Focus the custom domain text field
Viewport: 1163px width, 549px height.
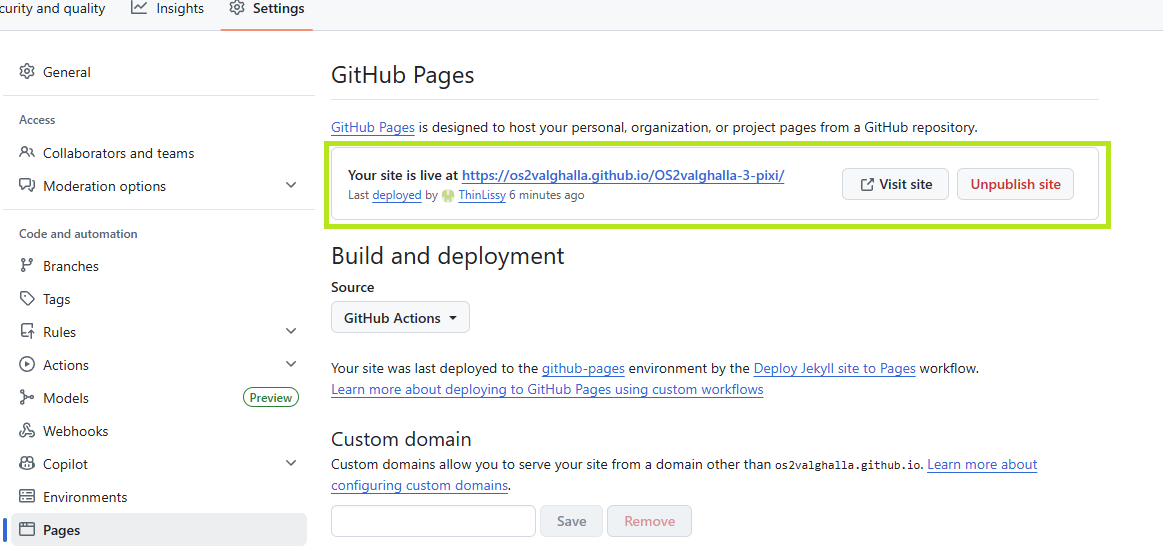pyautogui.click(x=433, y=521)
